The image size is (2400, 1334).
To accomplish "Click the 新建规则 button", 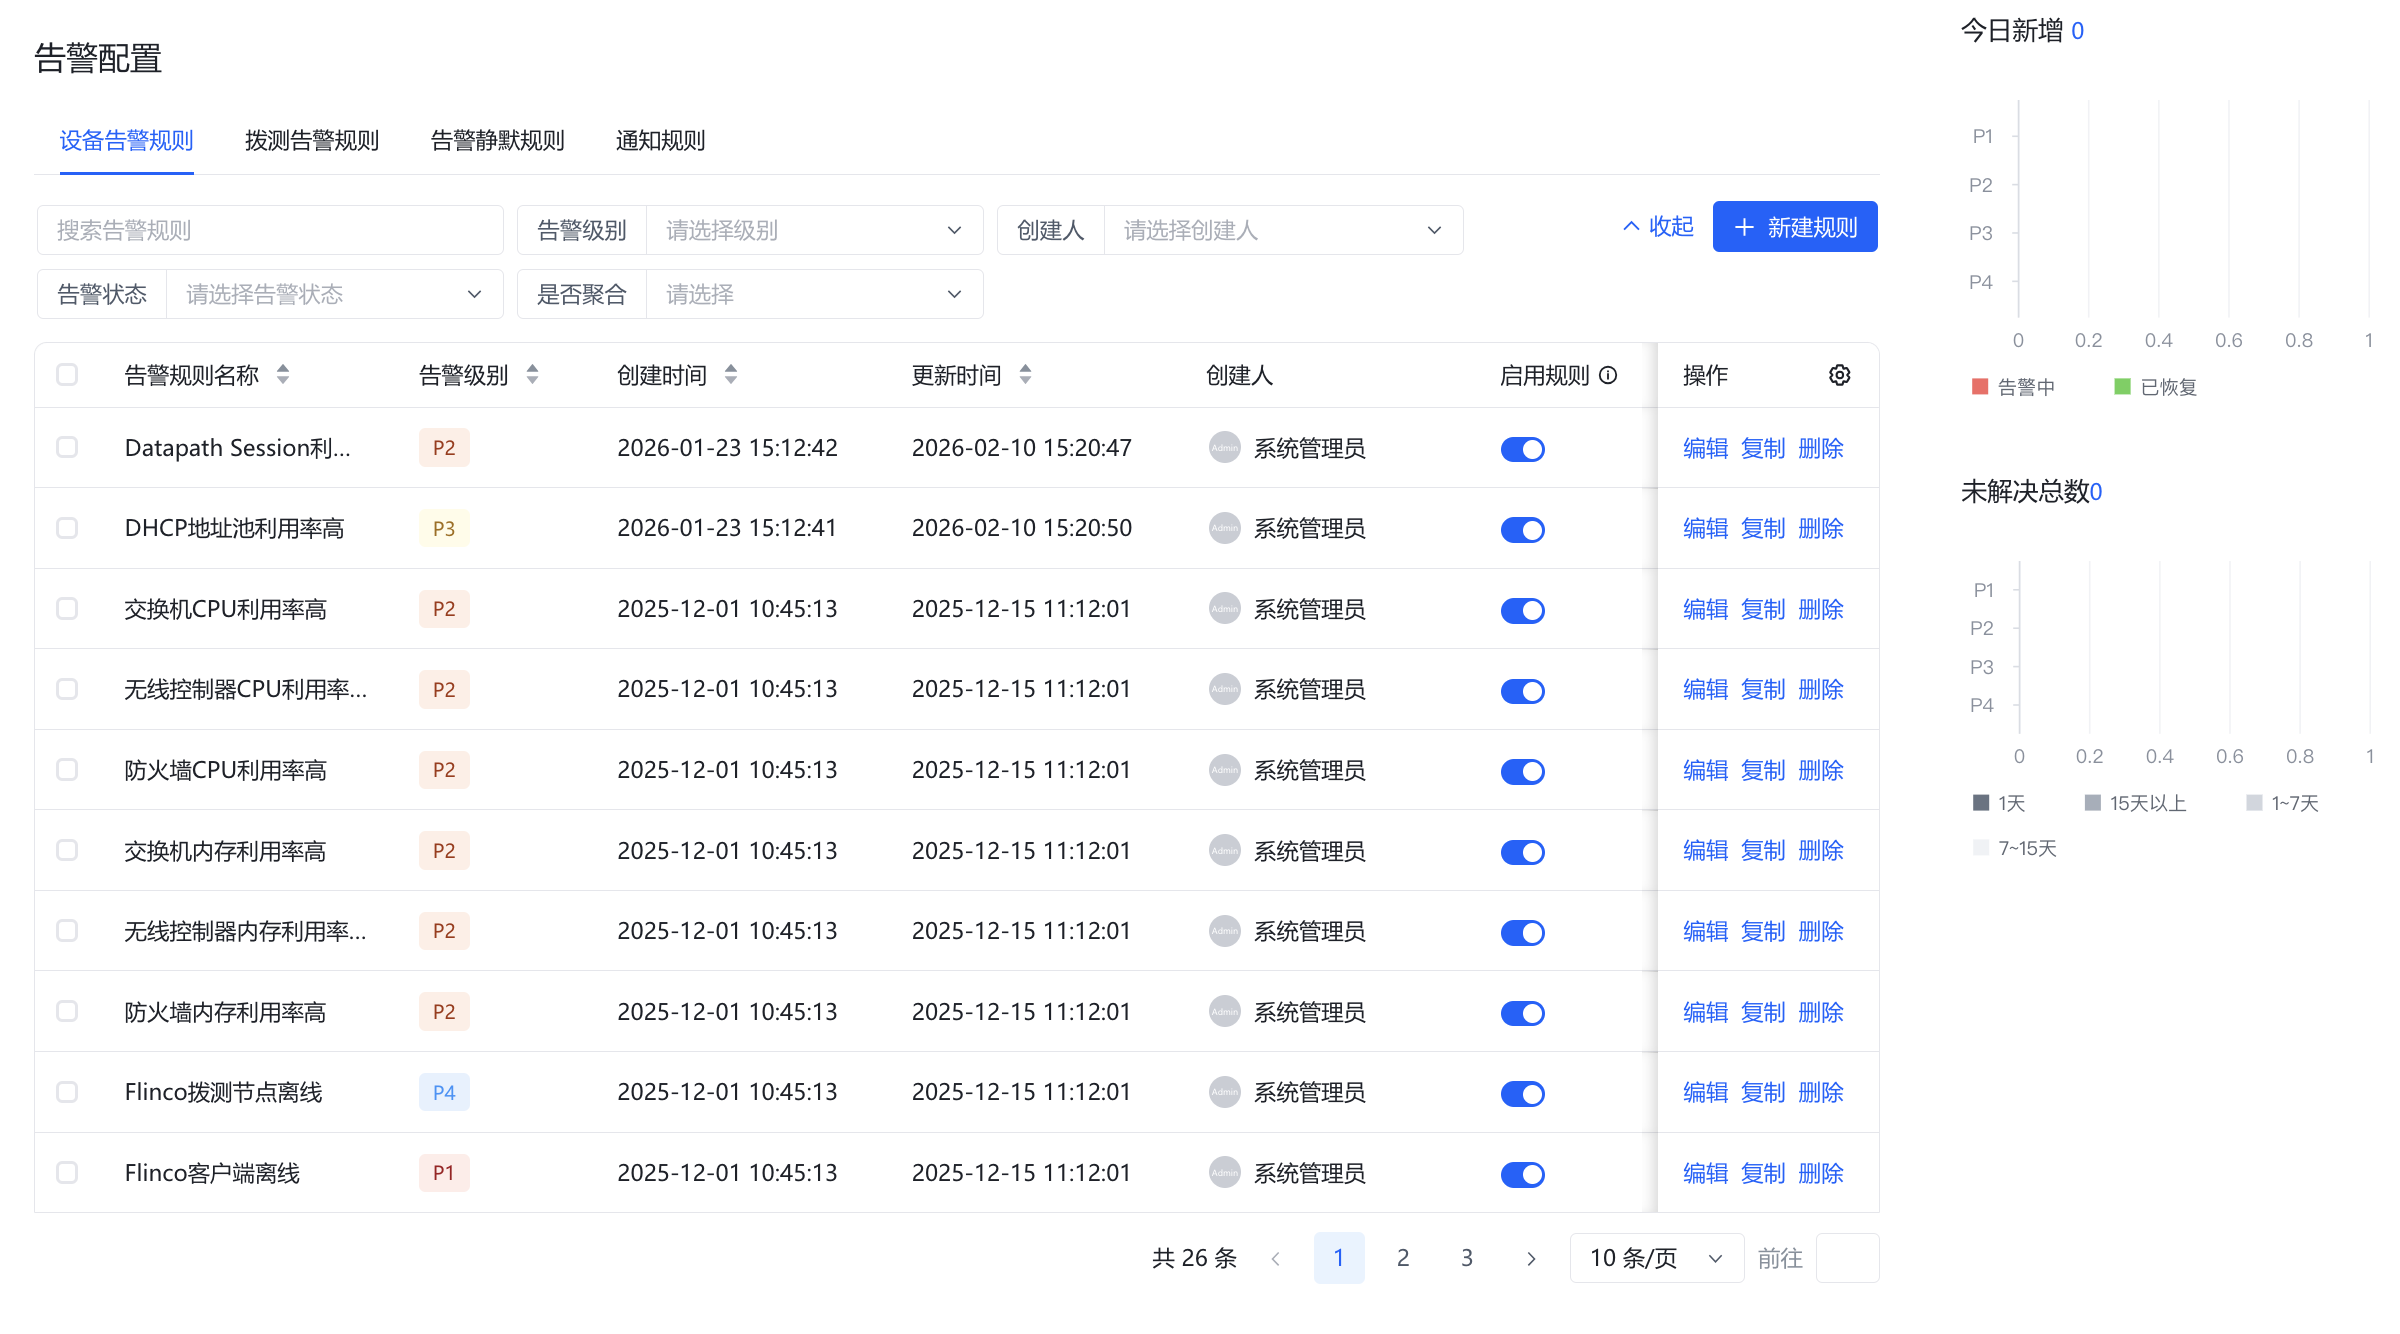I will (1794, 227).
